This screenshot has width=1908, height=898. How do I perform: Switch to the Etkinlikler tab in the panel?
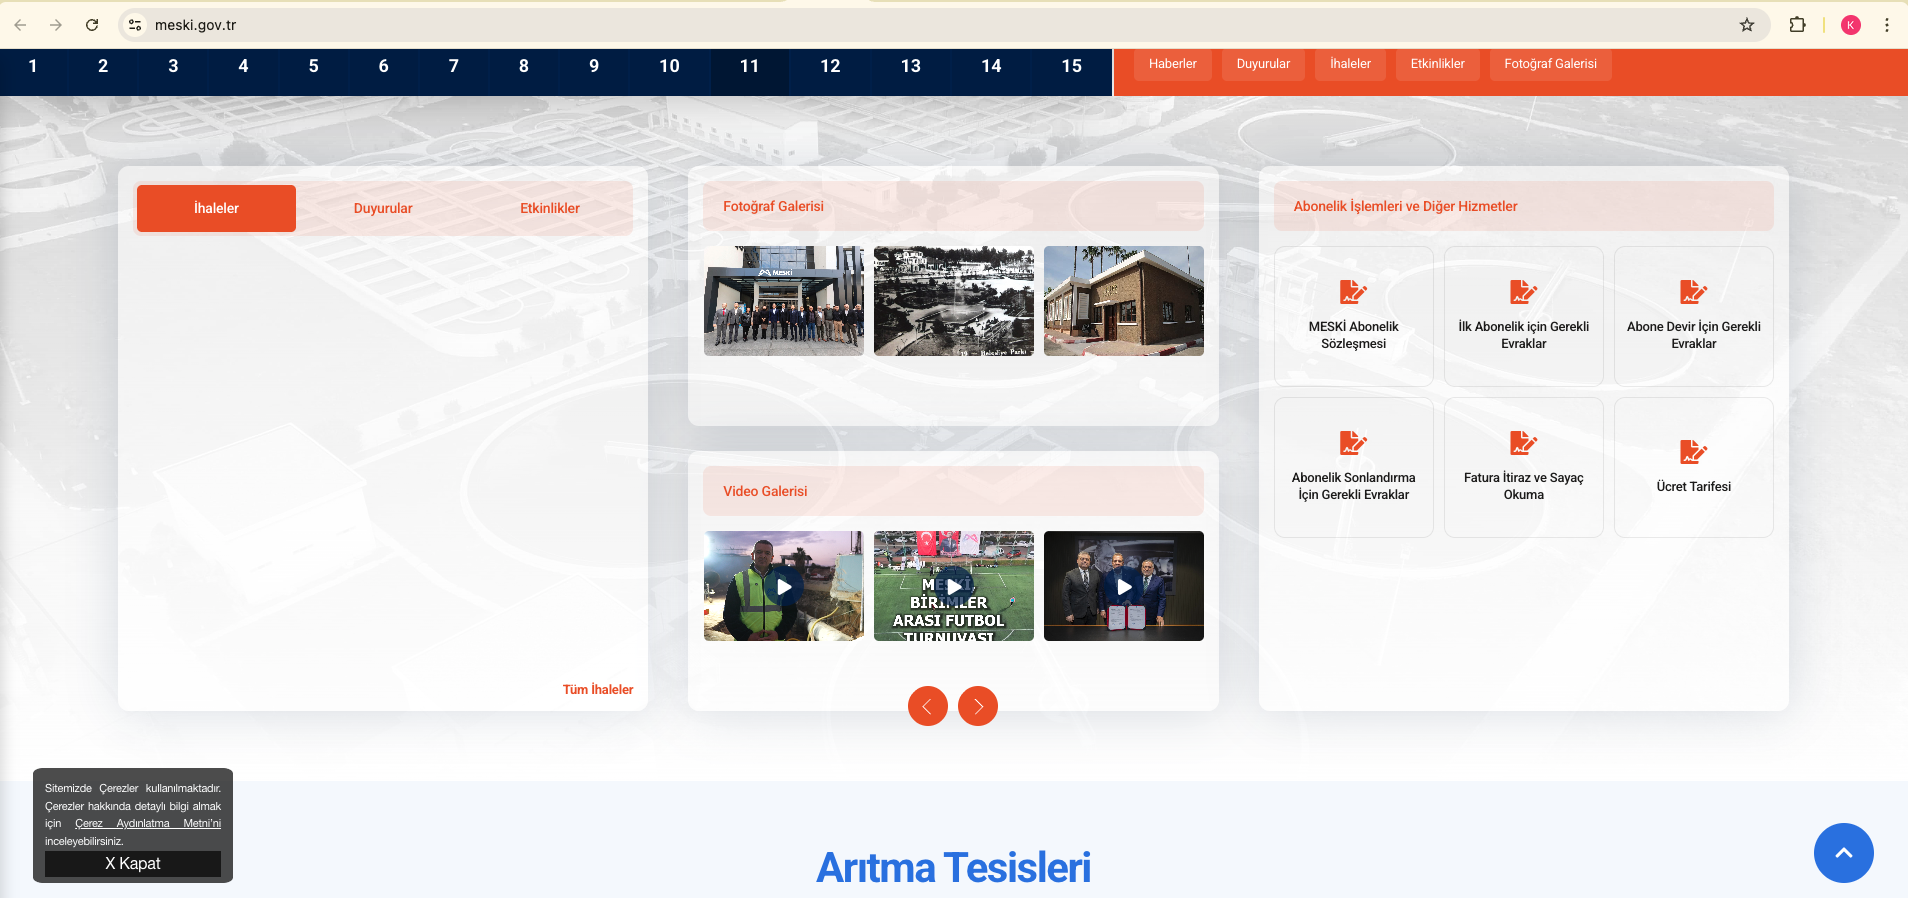click(x=549, y=208)
